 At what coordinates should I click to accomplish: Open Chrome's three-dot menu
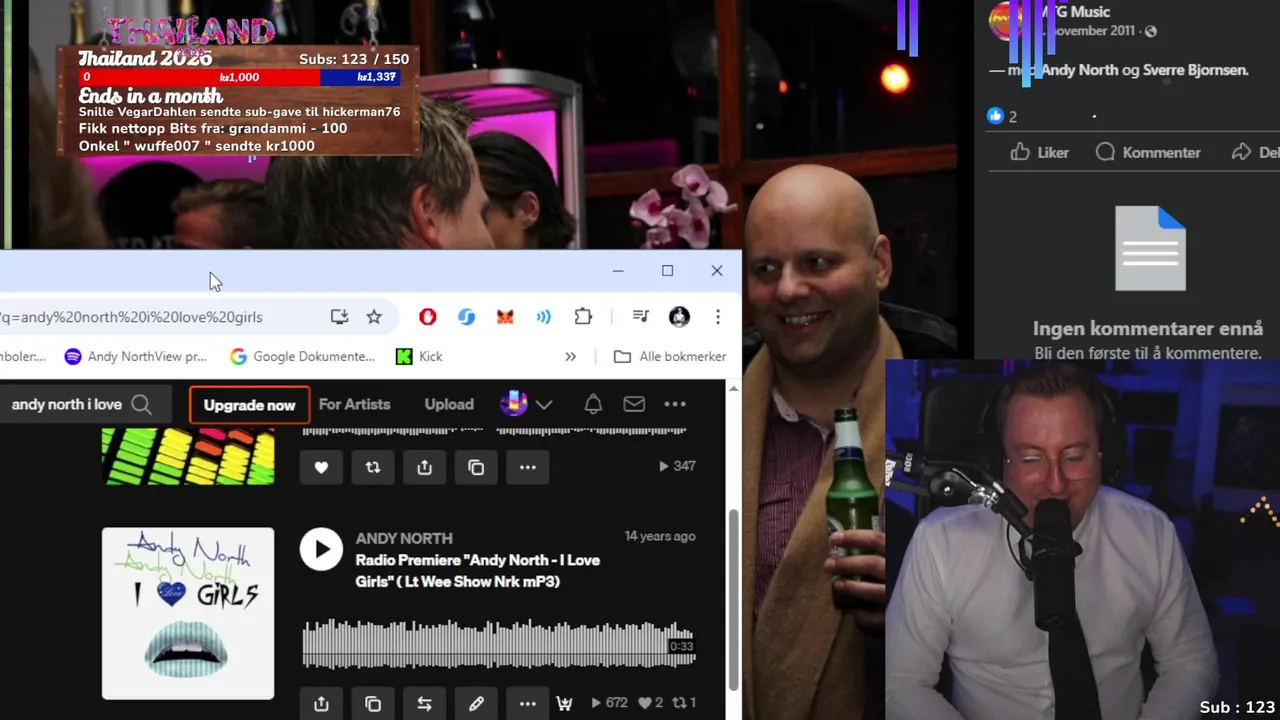tap(718, 317)
